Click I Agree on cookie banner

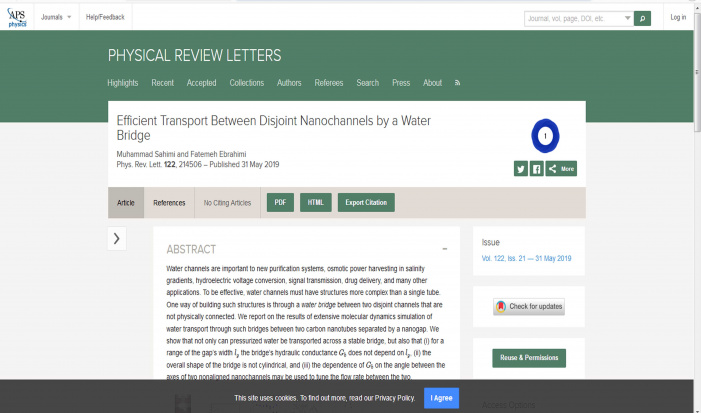click(x=441, y=398)
